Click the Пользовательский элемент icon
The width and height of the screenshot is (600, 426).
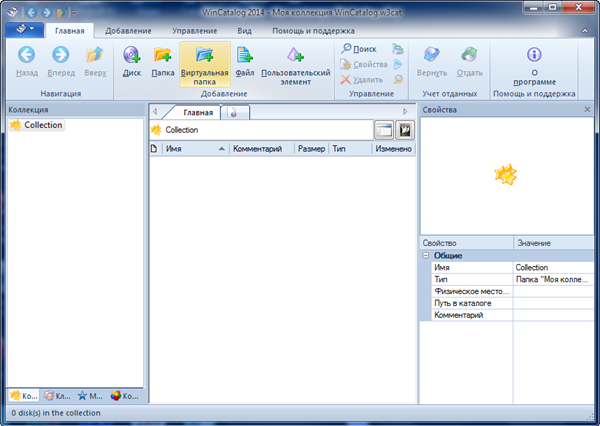pyautogui.click(x=295, y=58)
